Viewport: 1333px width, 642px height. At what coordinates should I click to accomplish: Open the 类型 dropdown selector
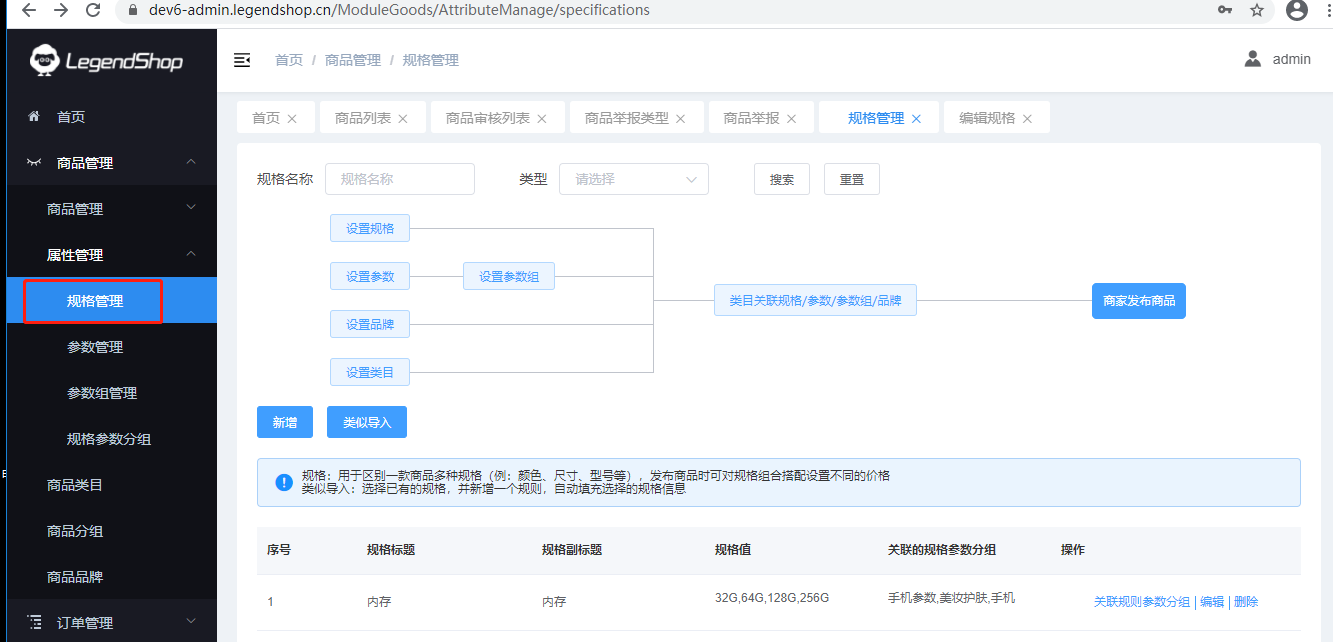click(x=633, y=179)
